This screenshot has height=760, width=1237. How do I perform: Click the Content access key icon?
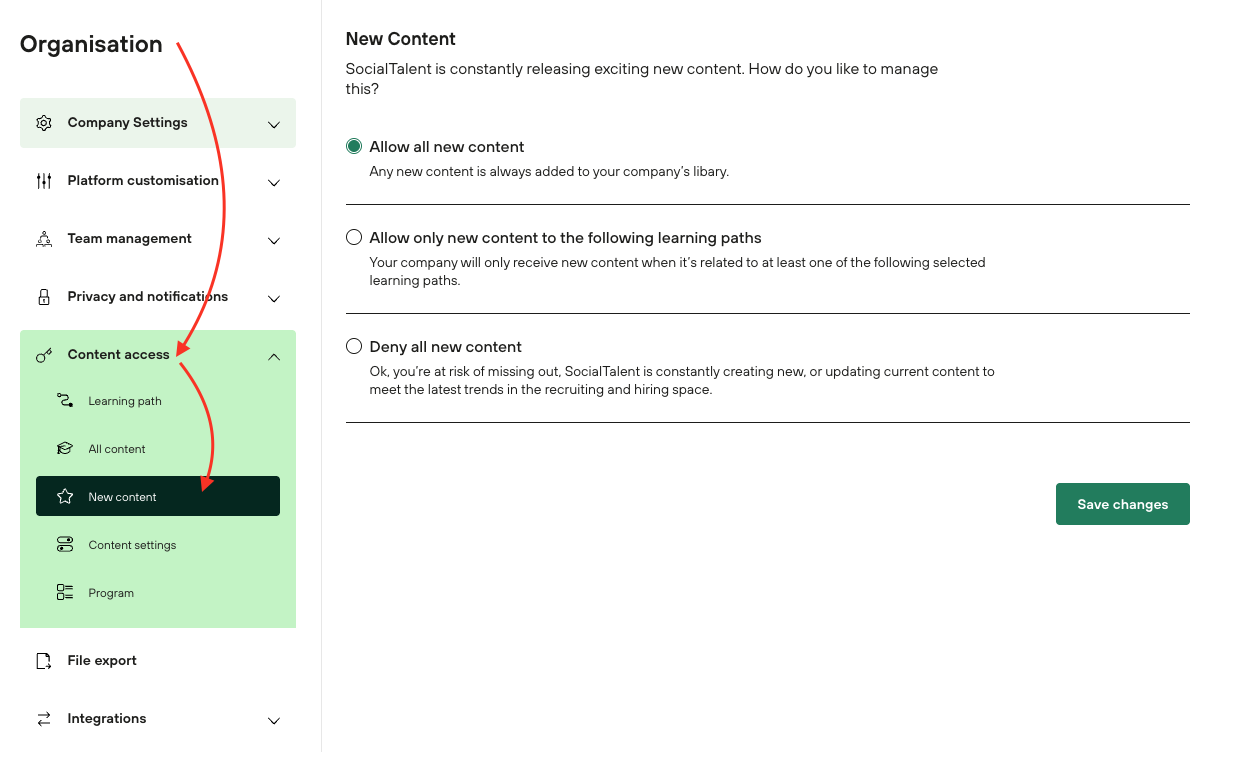[44, 355]
